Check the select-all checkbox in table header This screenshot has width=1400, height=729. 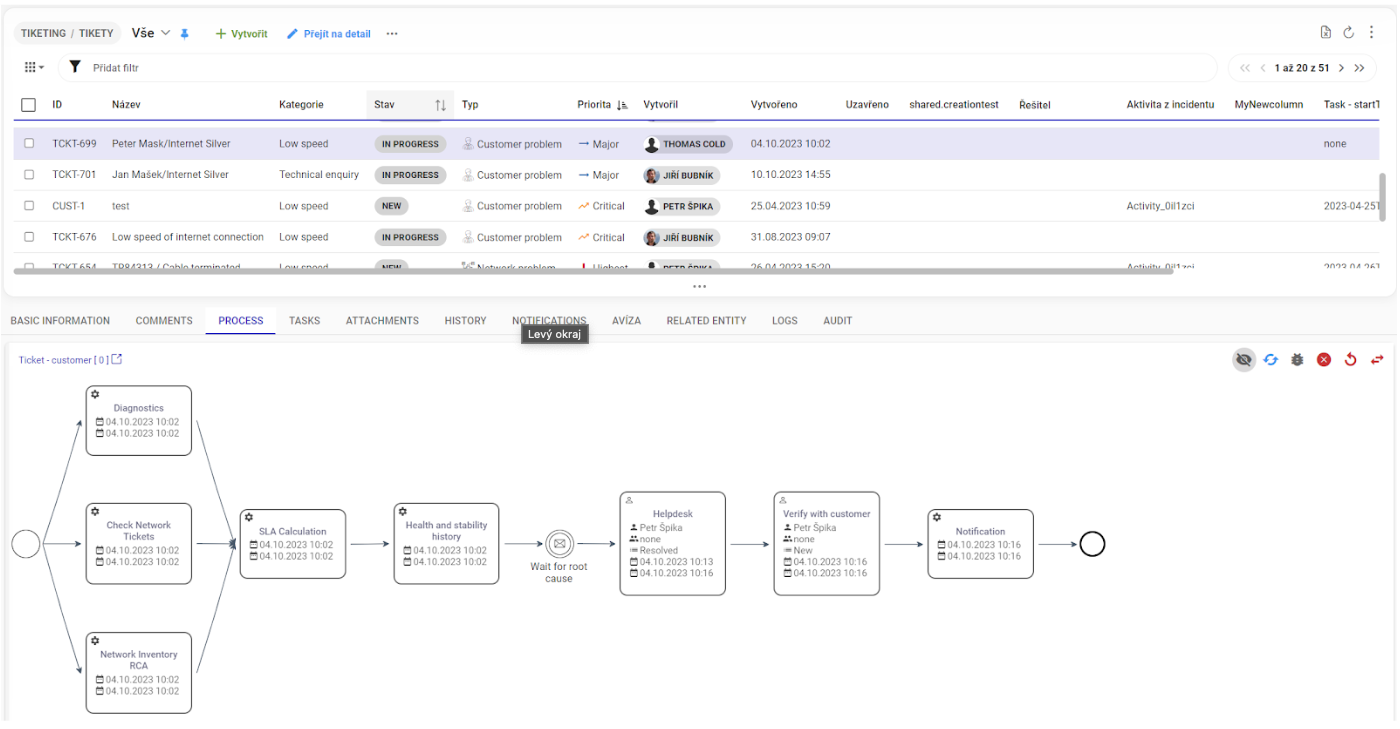click(x=28, y=105)
